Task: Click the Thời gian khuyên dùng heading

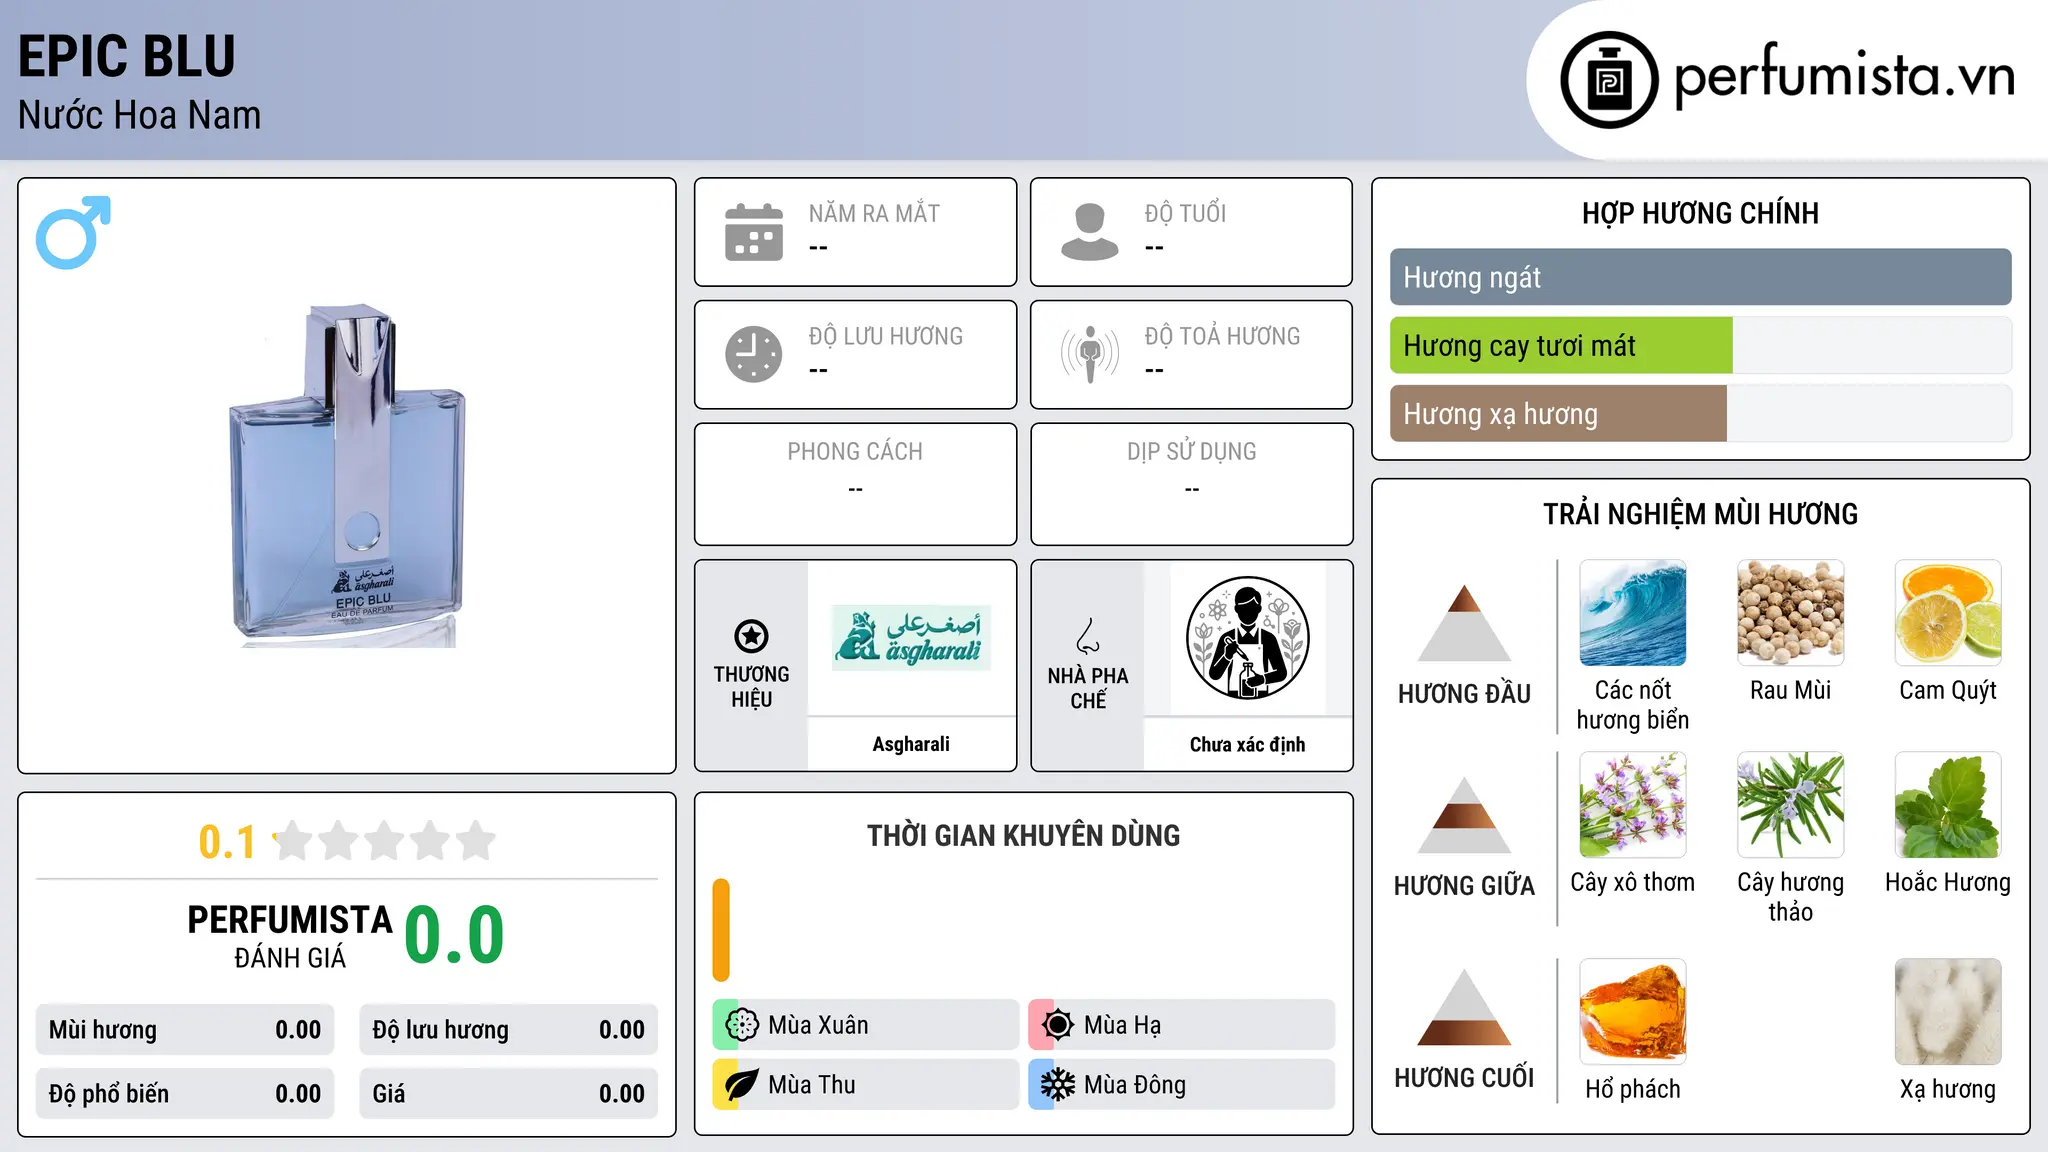Action: [x=1023, y=835]
